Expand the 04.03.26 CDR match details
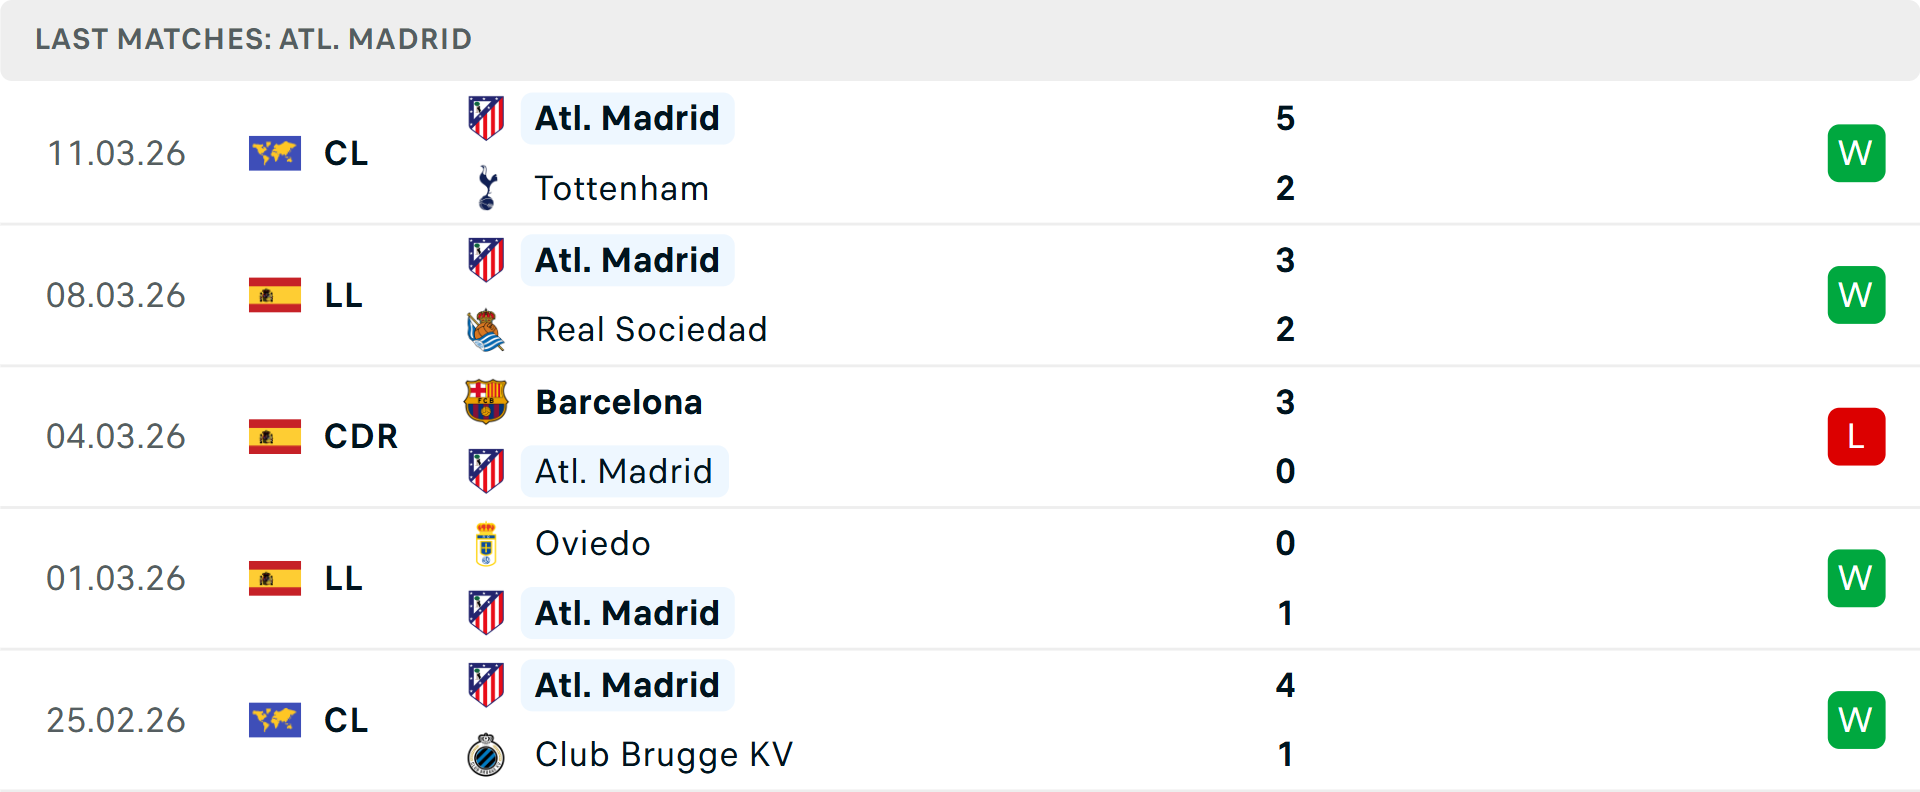Screen dimensions: 1920x792 point(1000,437)
